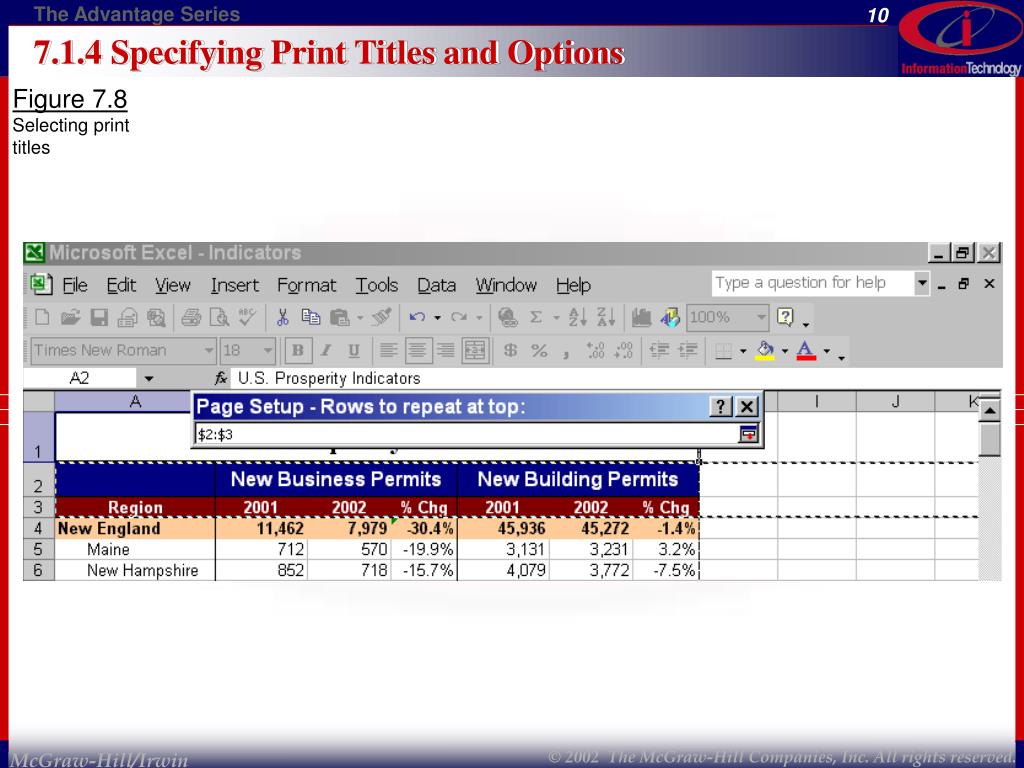Click the $2:$3 rows to repeat field
Screen dimensions: 1024x768
tap(466, 434)
